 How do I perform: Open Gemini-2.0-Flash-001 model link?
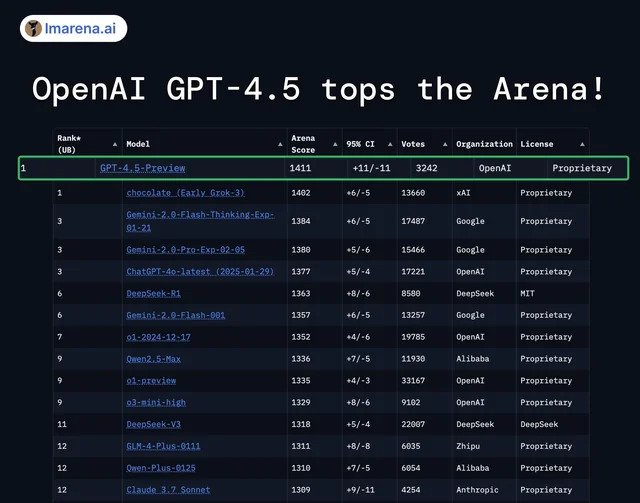click(x=176, y=315)
